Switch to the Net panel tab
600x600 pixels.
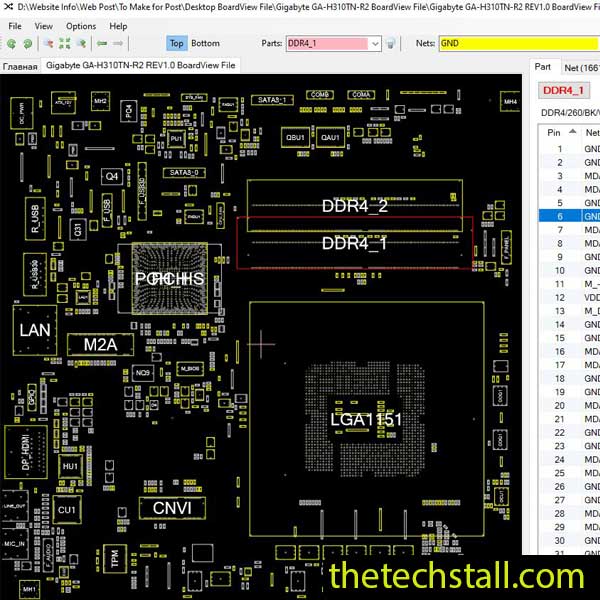tap(580, 68)
